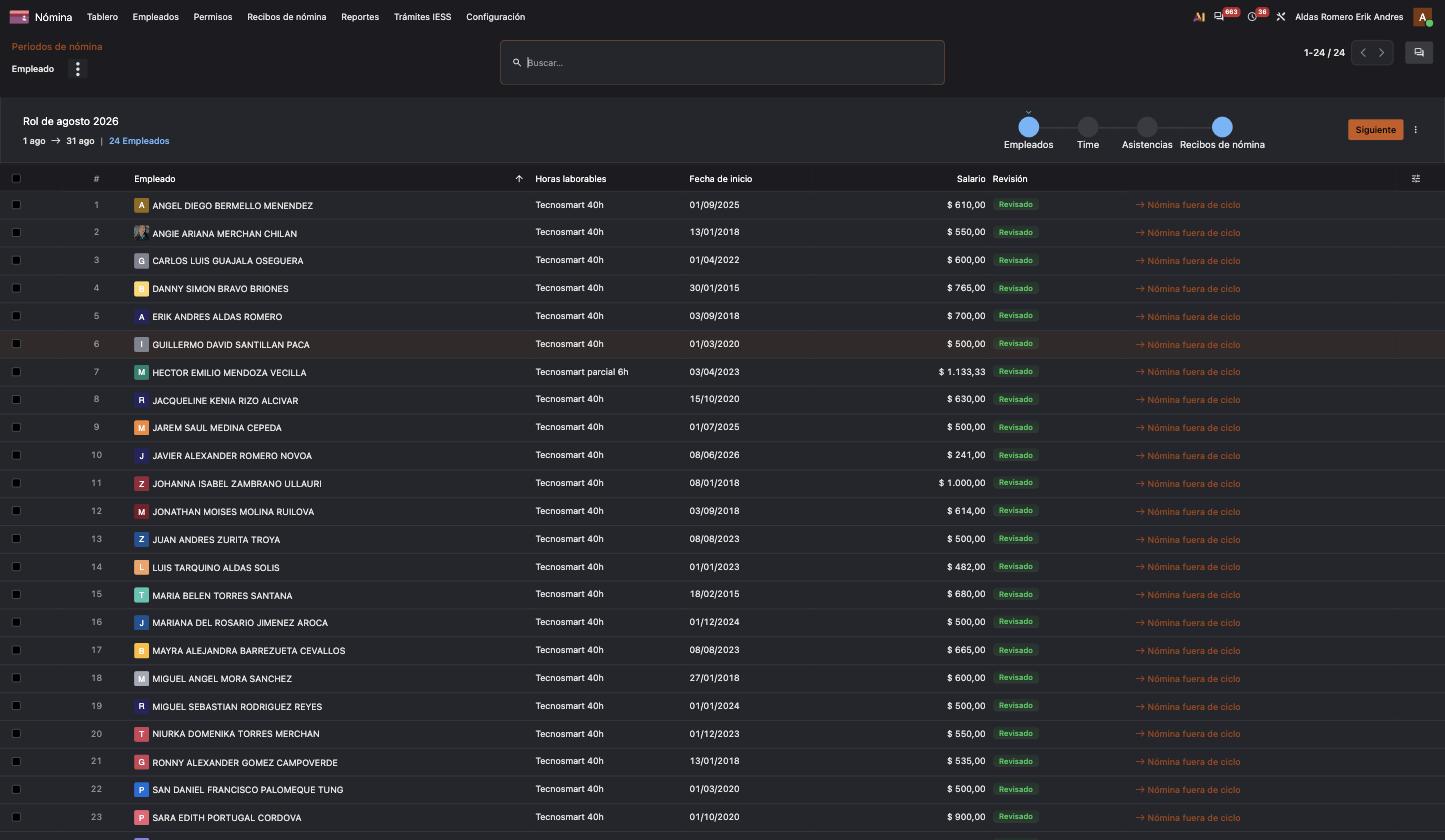Viewport: 1445px width, 840px height.
Task: Expand the small chevron above Empleados step
Action: 1028,112
